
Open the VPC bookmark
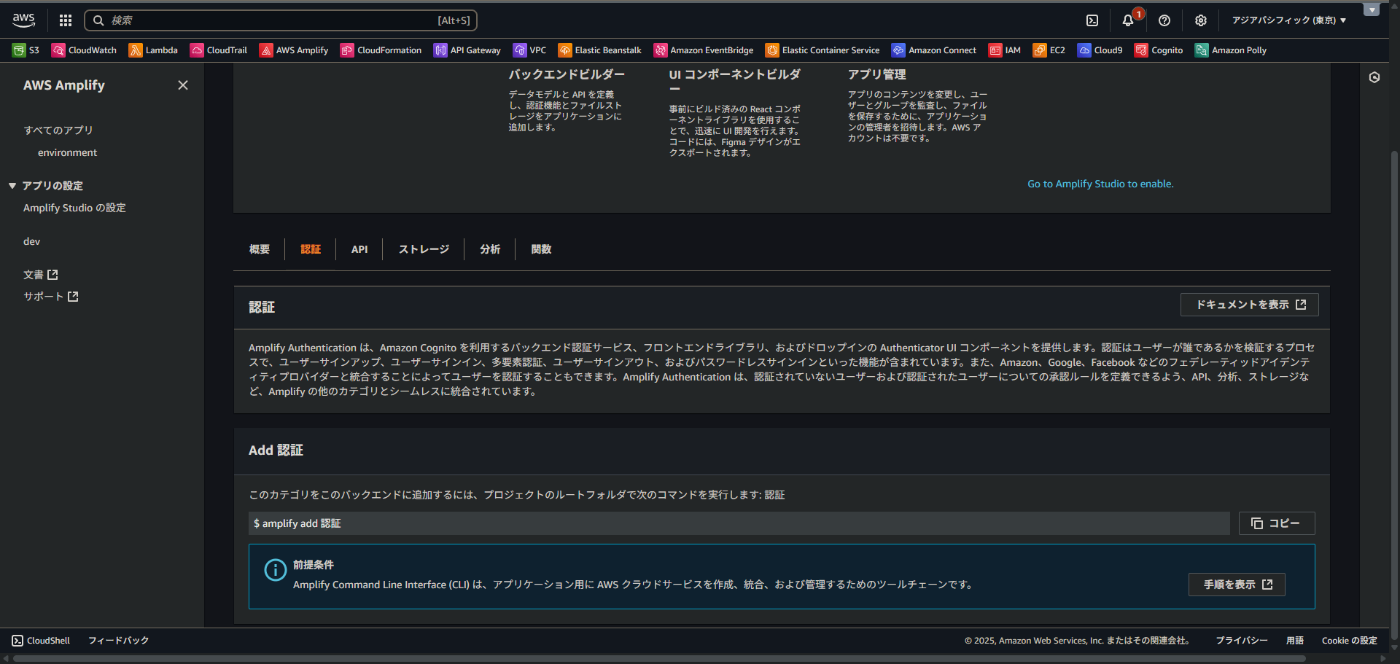click(x=530, y=50)
